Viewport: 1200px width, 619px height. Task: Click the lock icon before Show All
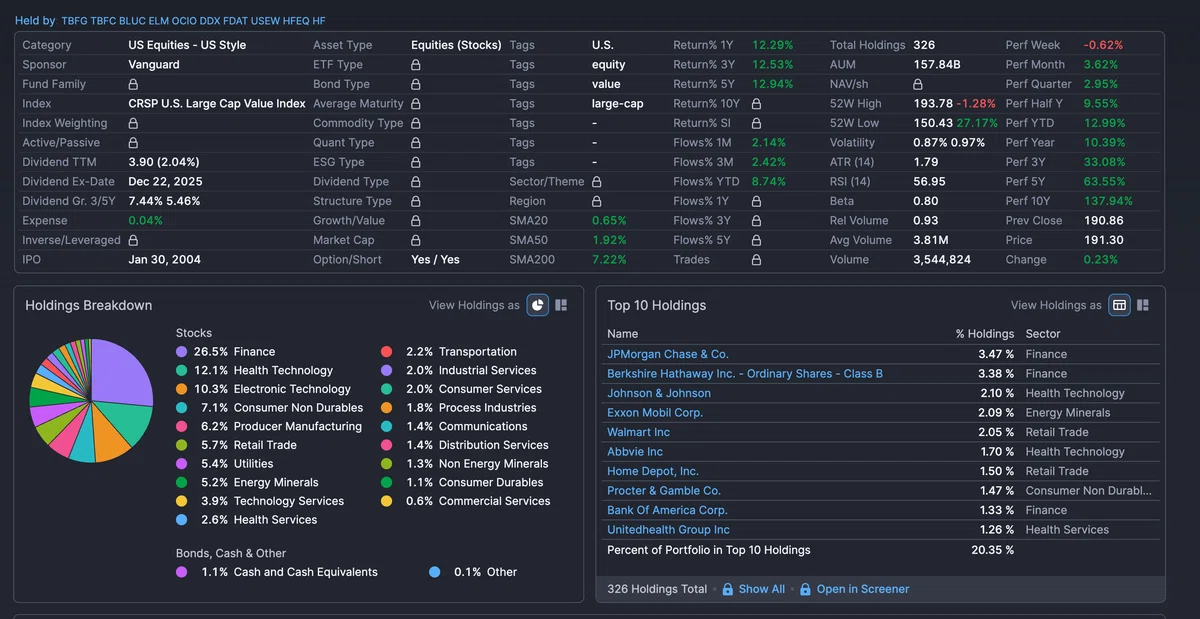coord(728,589)
